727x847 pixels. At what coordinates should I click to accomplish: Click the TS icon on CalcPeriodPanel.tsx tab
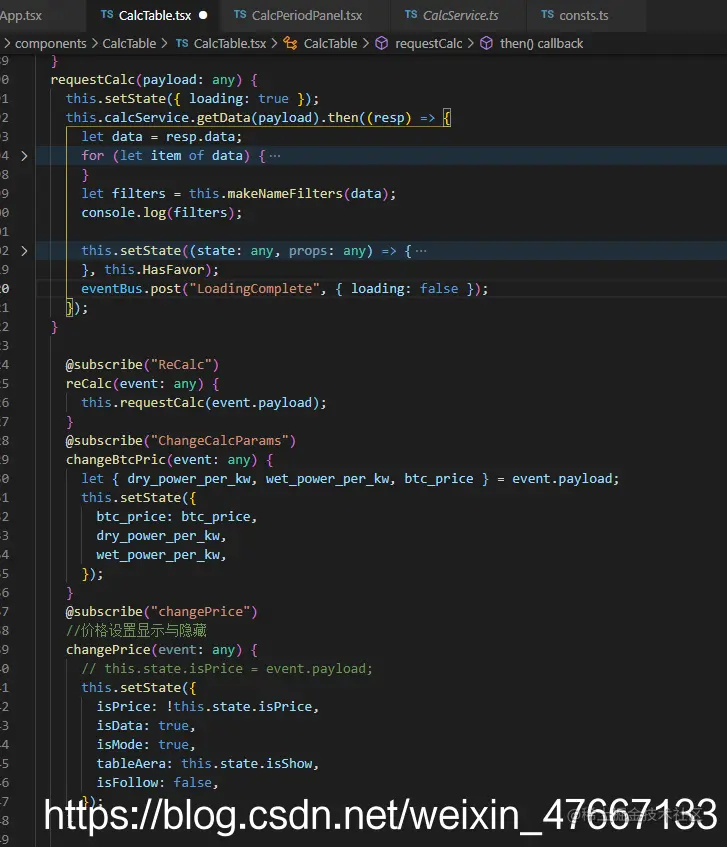240,15
